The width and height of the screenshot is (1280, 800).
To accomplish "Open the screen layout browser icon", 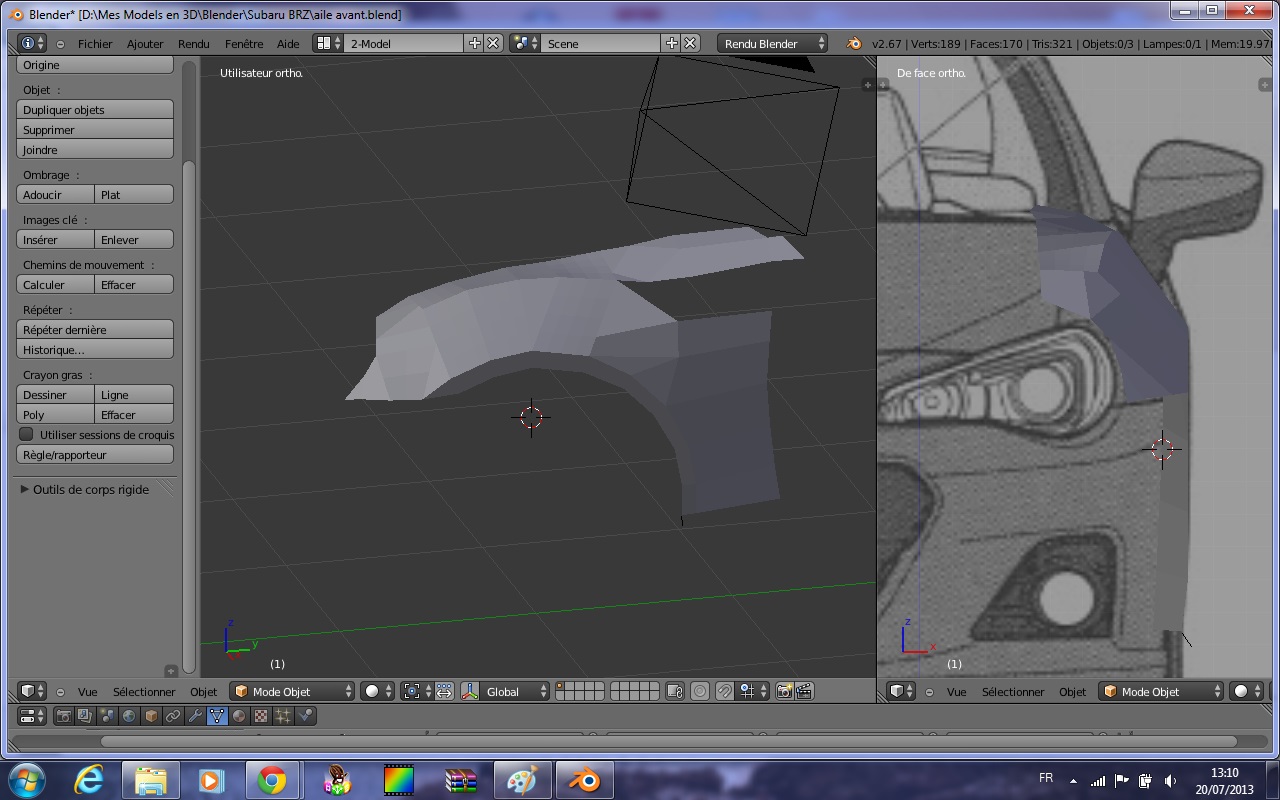I will point(328,43).
